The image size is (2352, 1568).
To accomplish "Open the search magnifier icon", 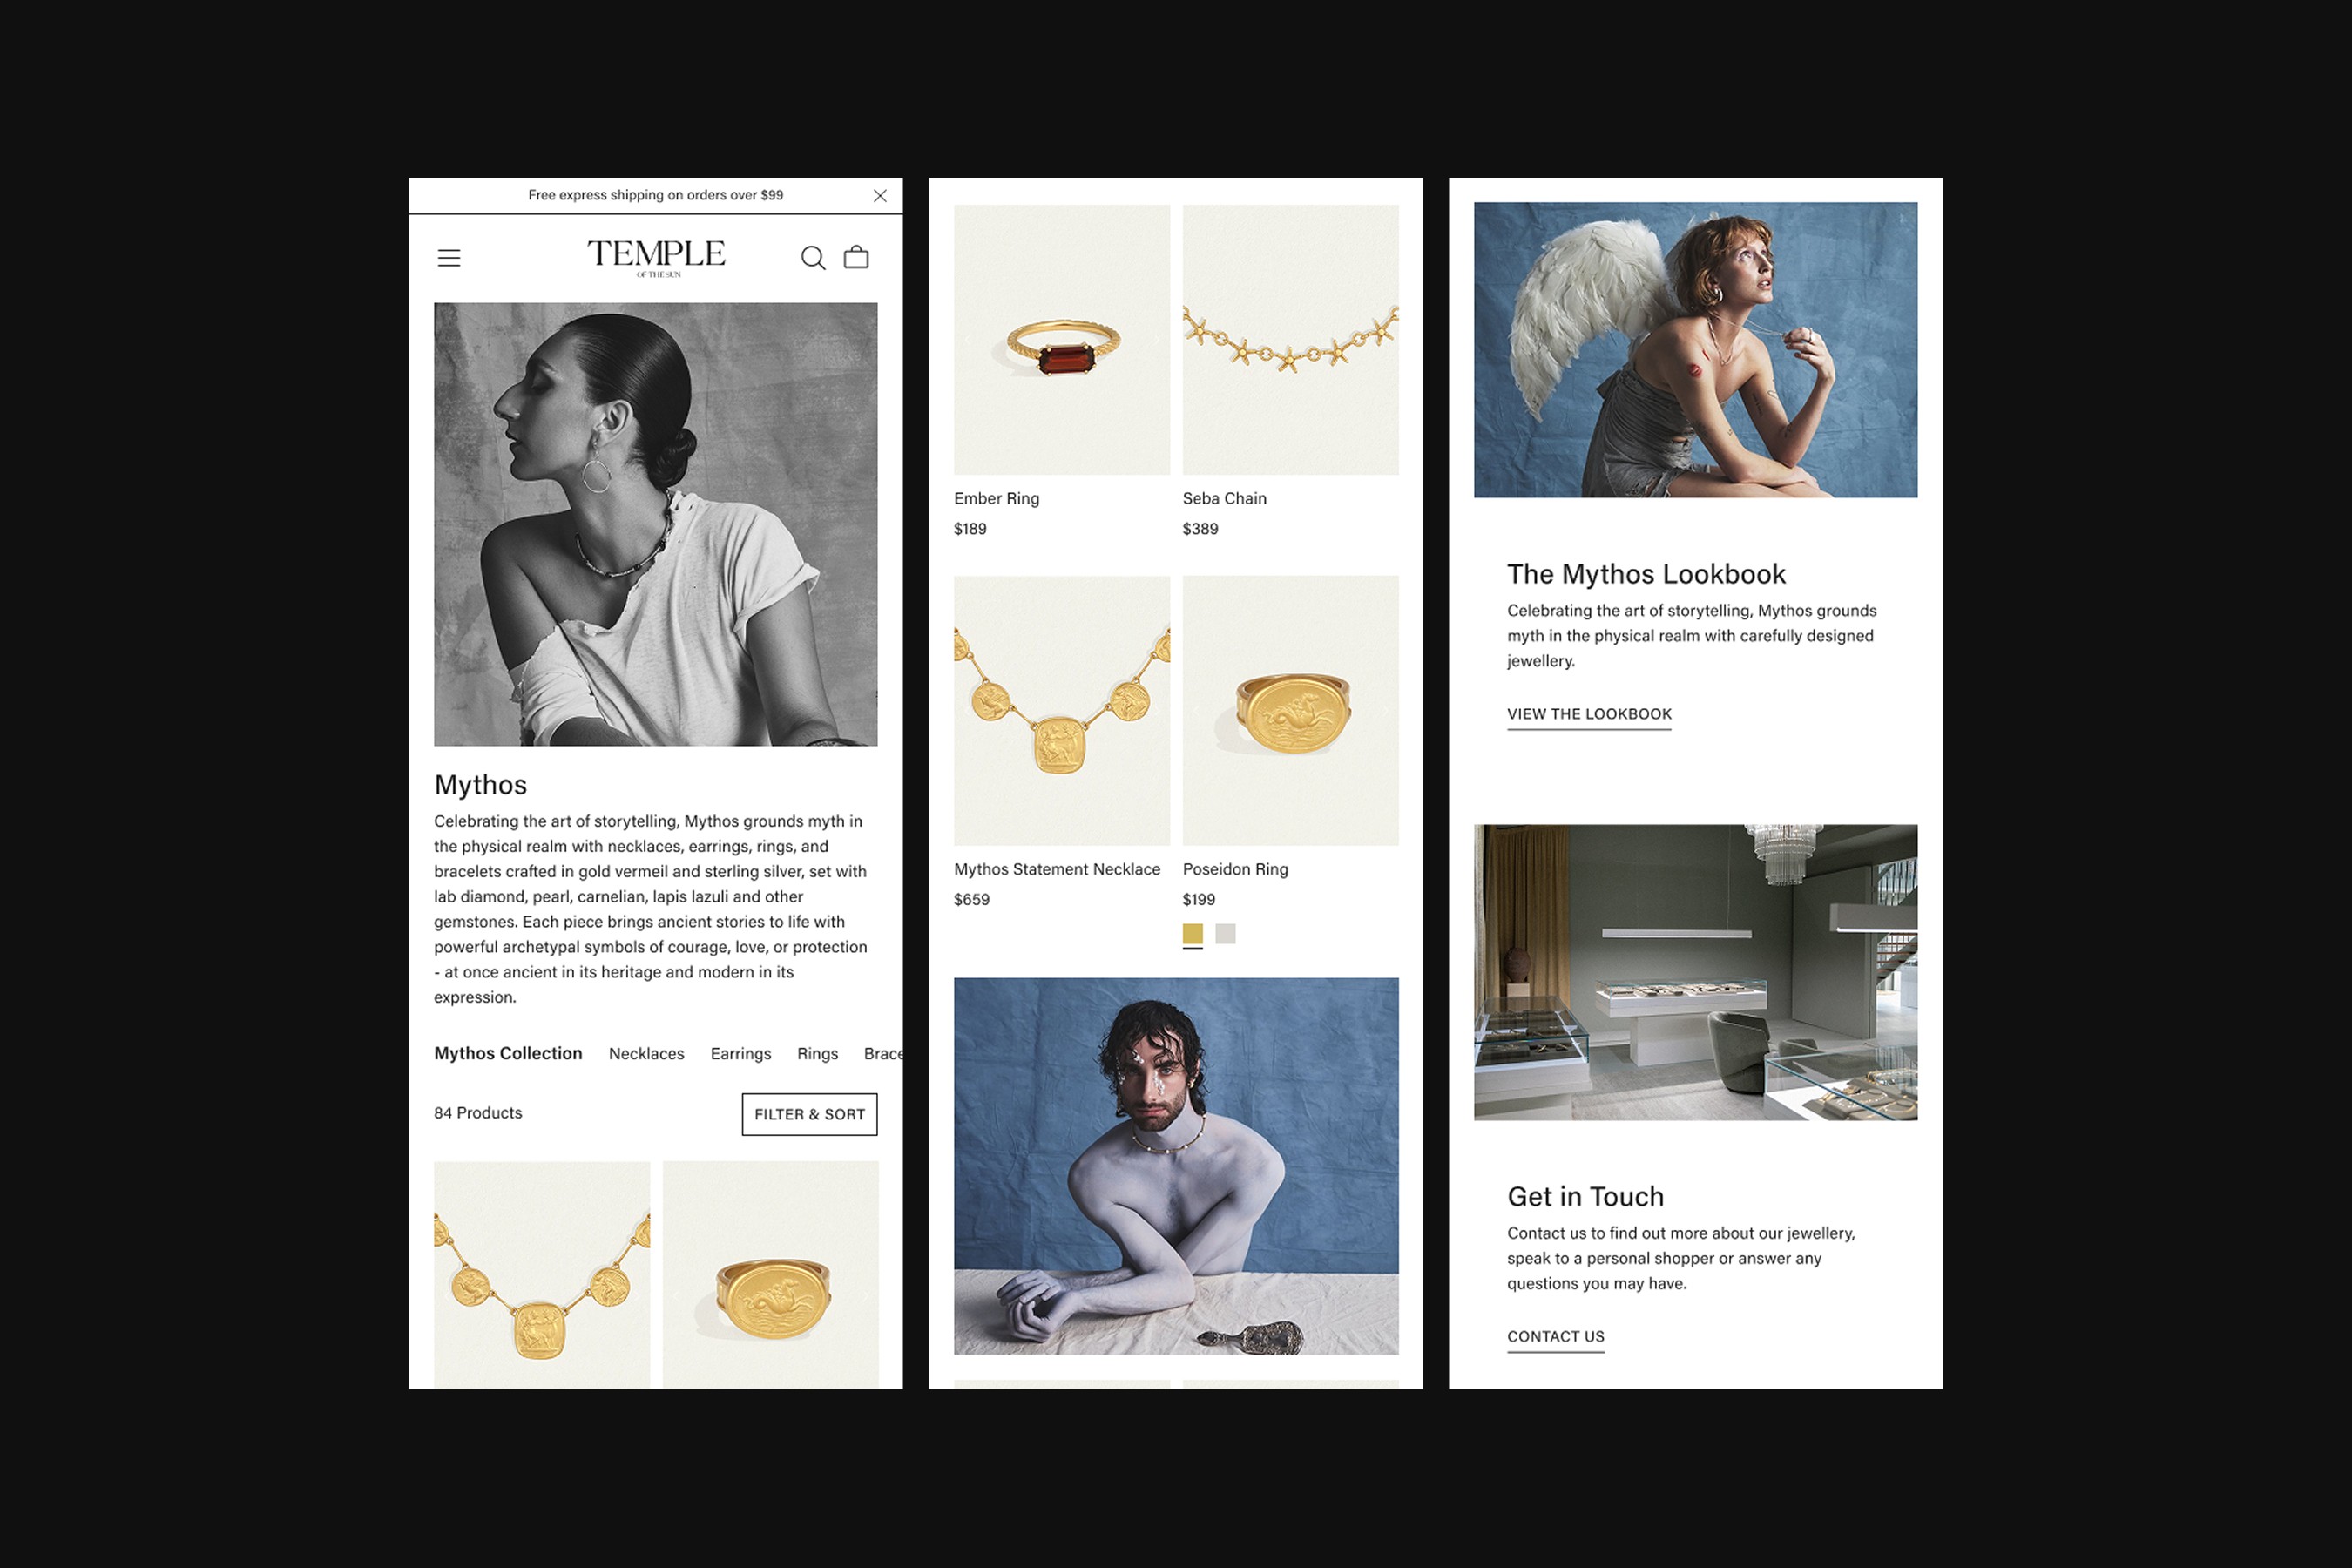I will click(813, 258).
